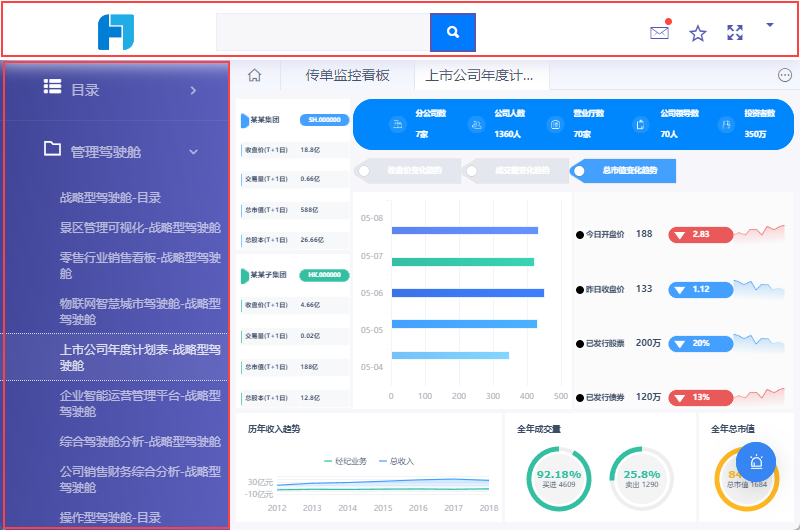
Task: Click the 05-08 bar in the chart
Action: pos(465,231)
